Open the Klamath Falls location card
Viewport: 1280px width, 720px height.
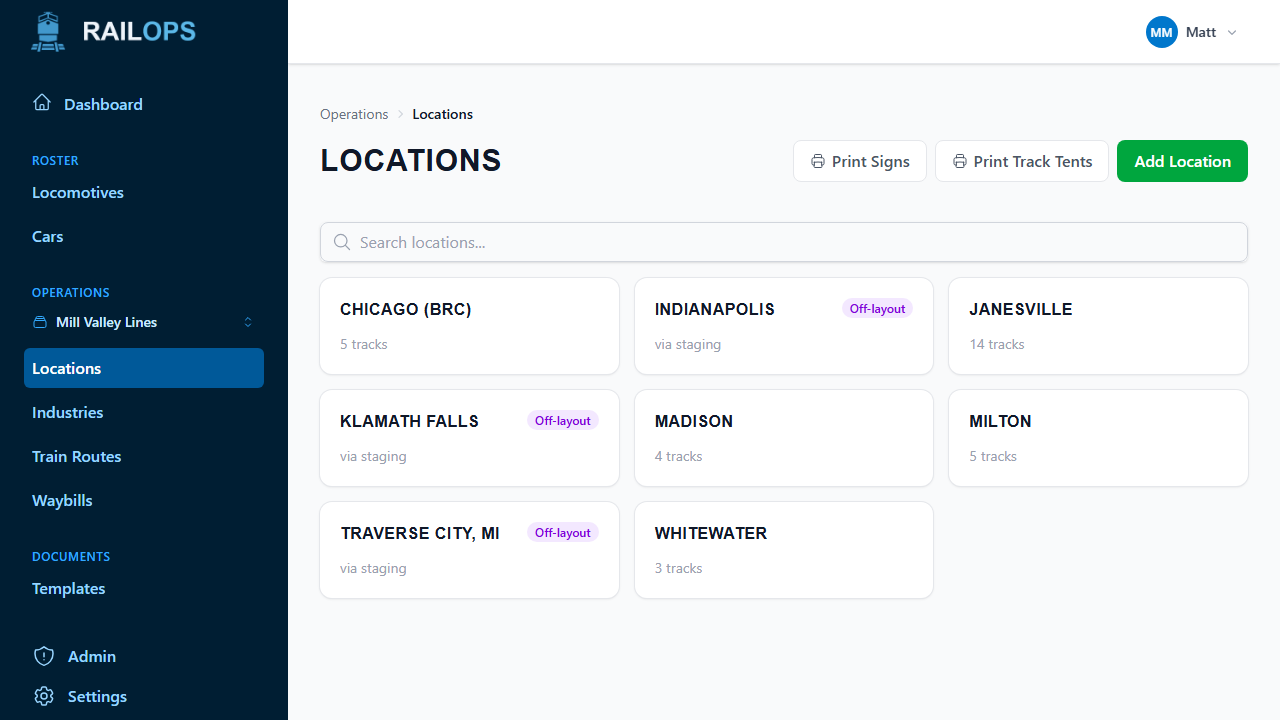point(469,438)
